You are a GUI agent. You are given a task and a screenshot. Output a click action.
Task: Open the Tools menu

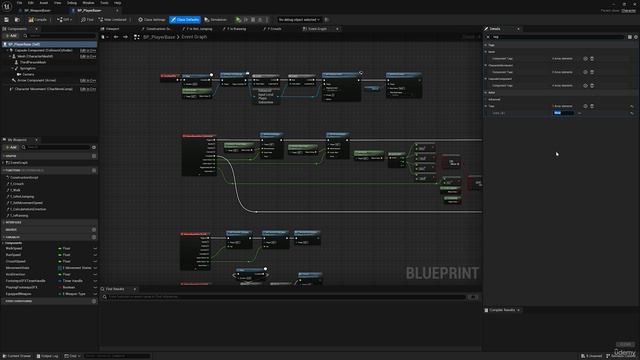click(104, 3)
